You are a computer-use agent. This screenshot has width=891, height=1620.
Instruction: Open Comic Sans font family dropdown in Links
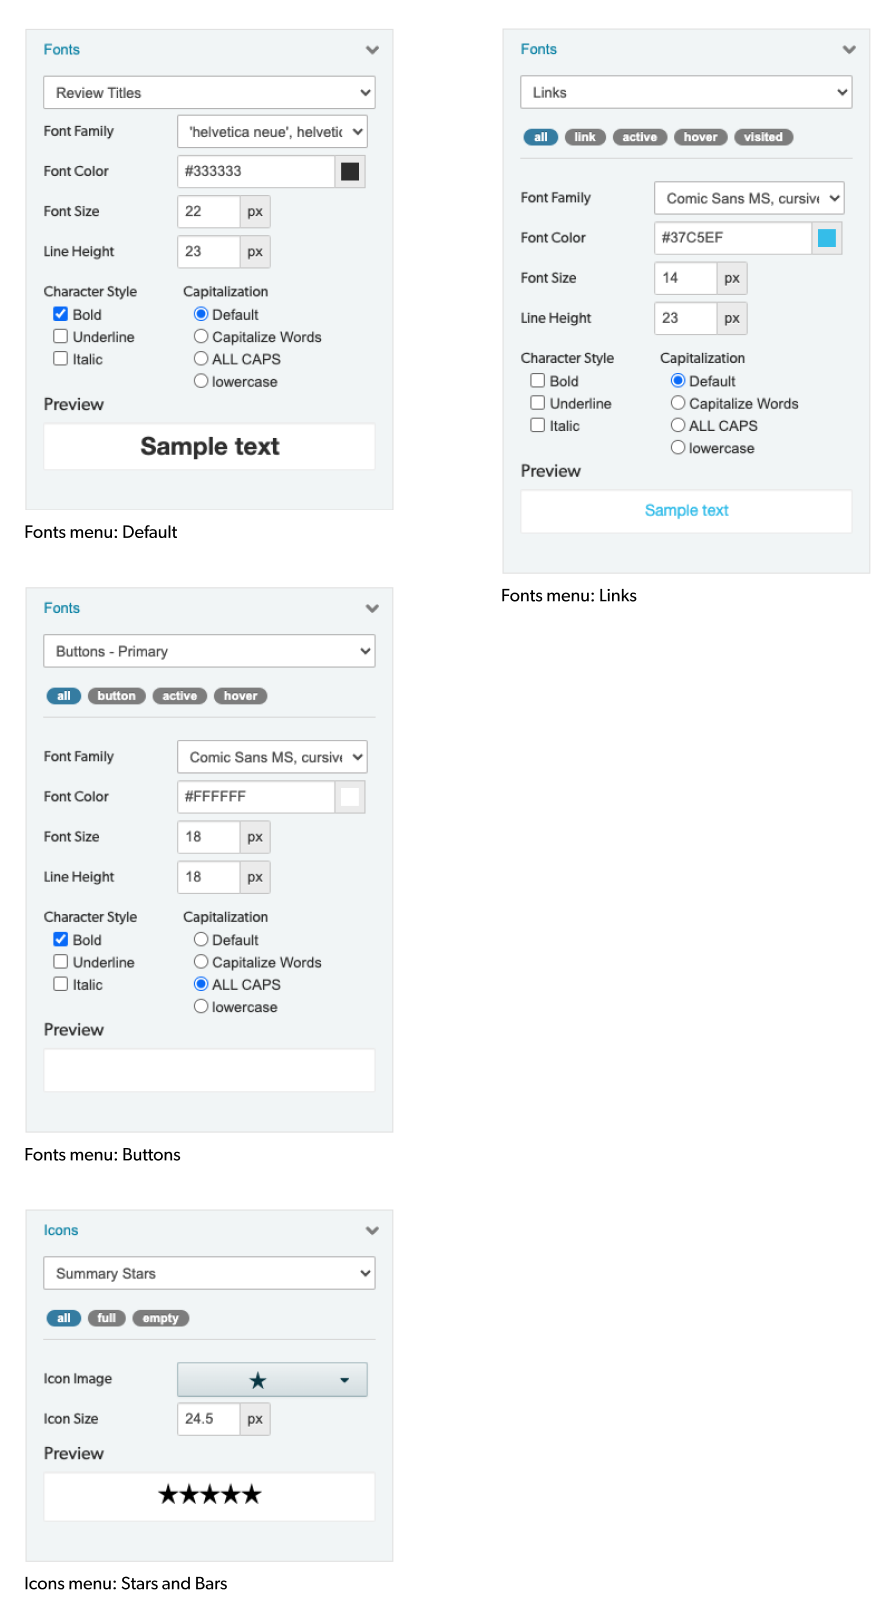point(749,198)
